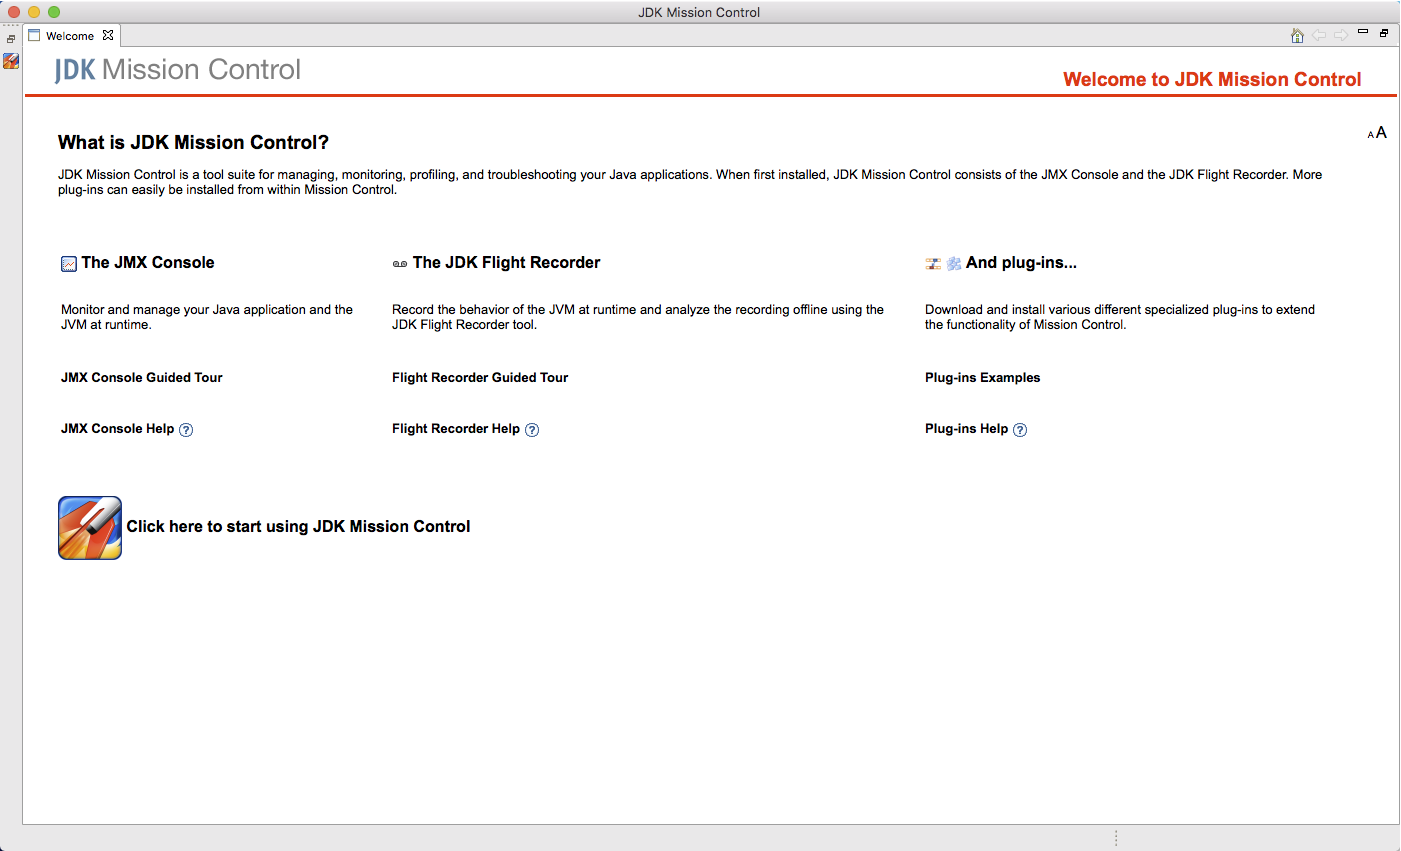The image size is (1401, 851).
Task: Click the restore icon at top right of Welcome view
Action: click(x=1384, y=33)
